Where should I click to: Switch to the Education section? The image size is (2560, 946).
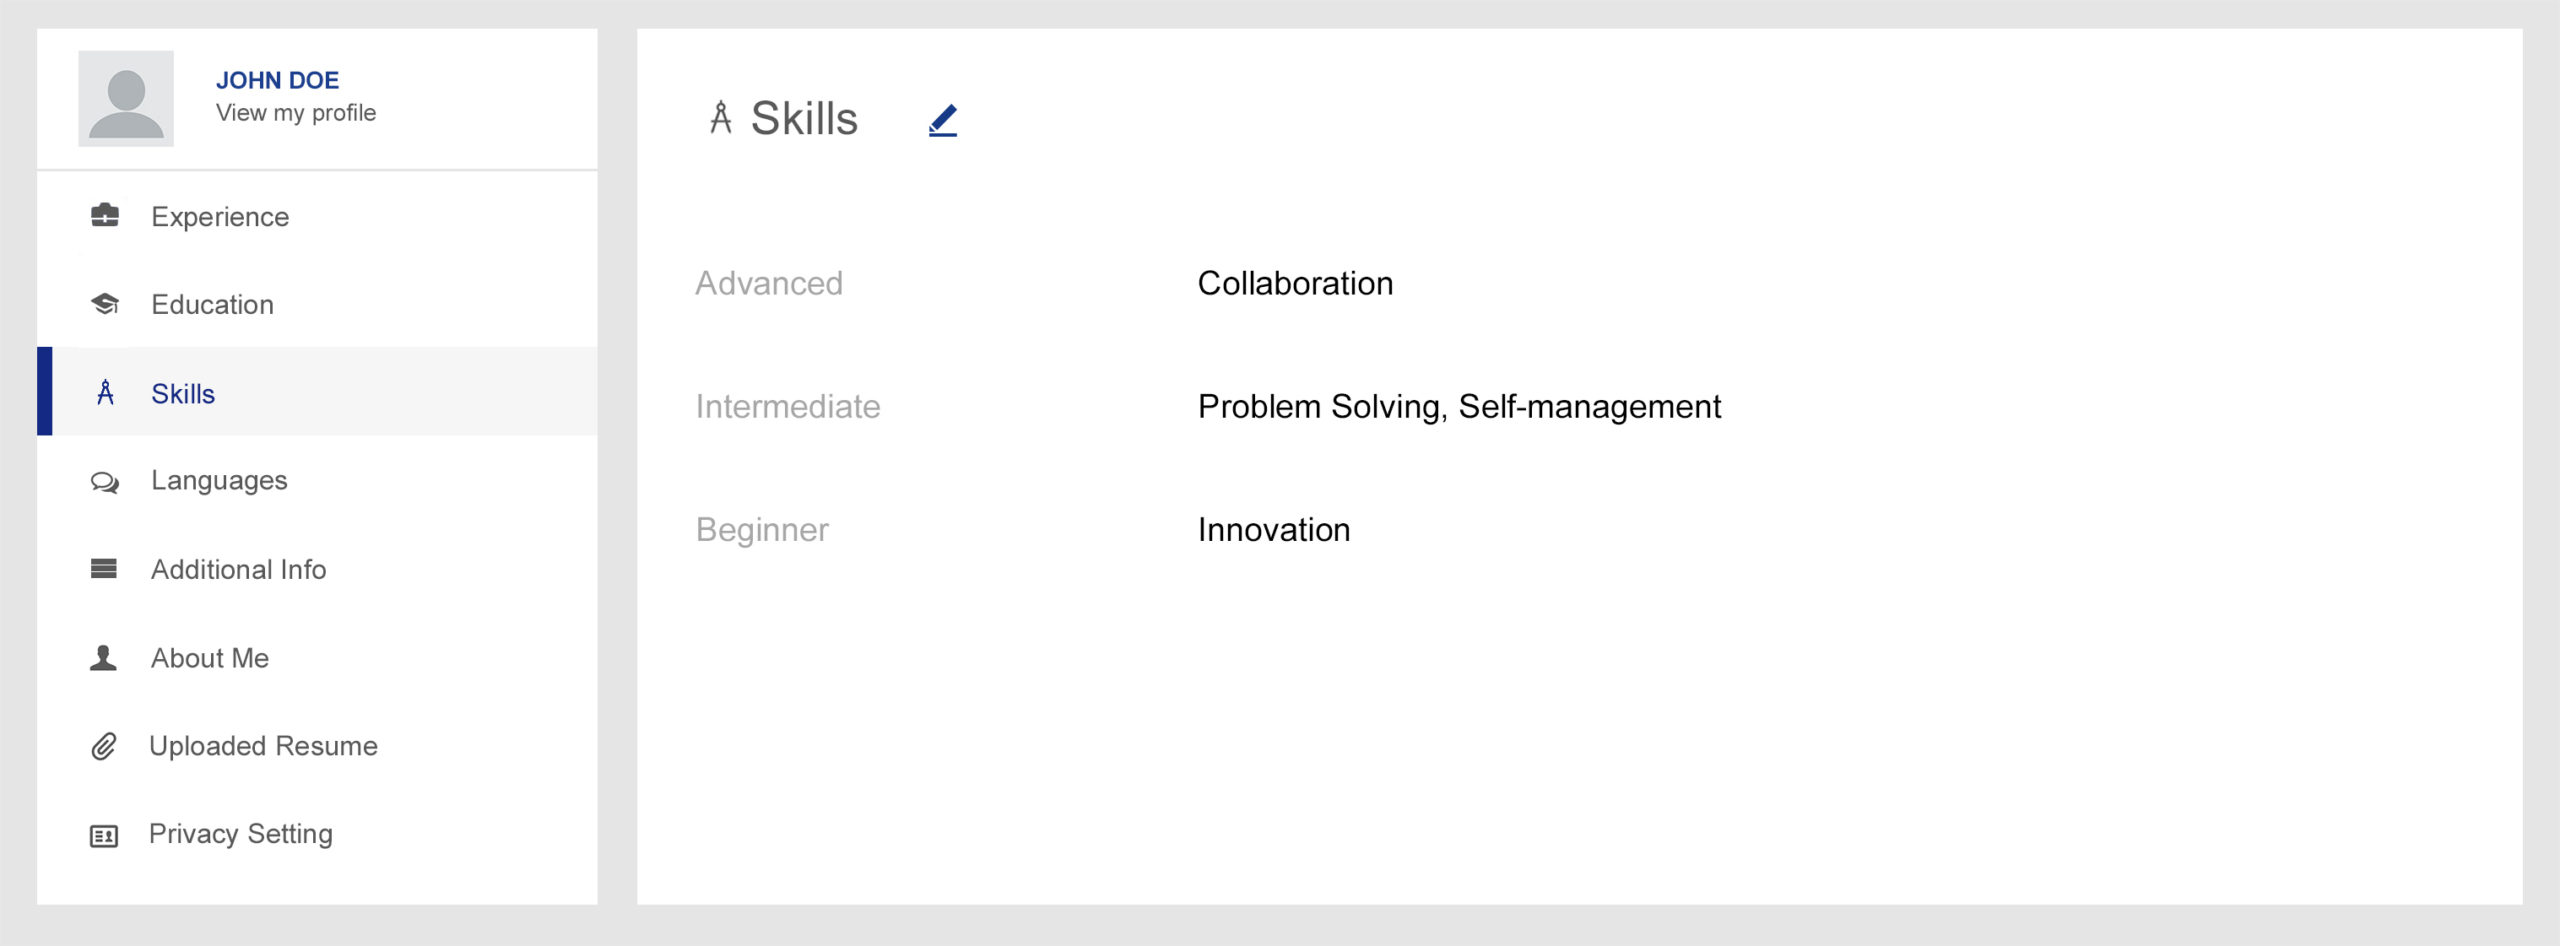[212, 303]
